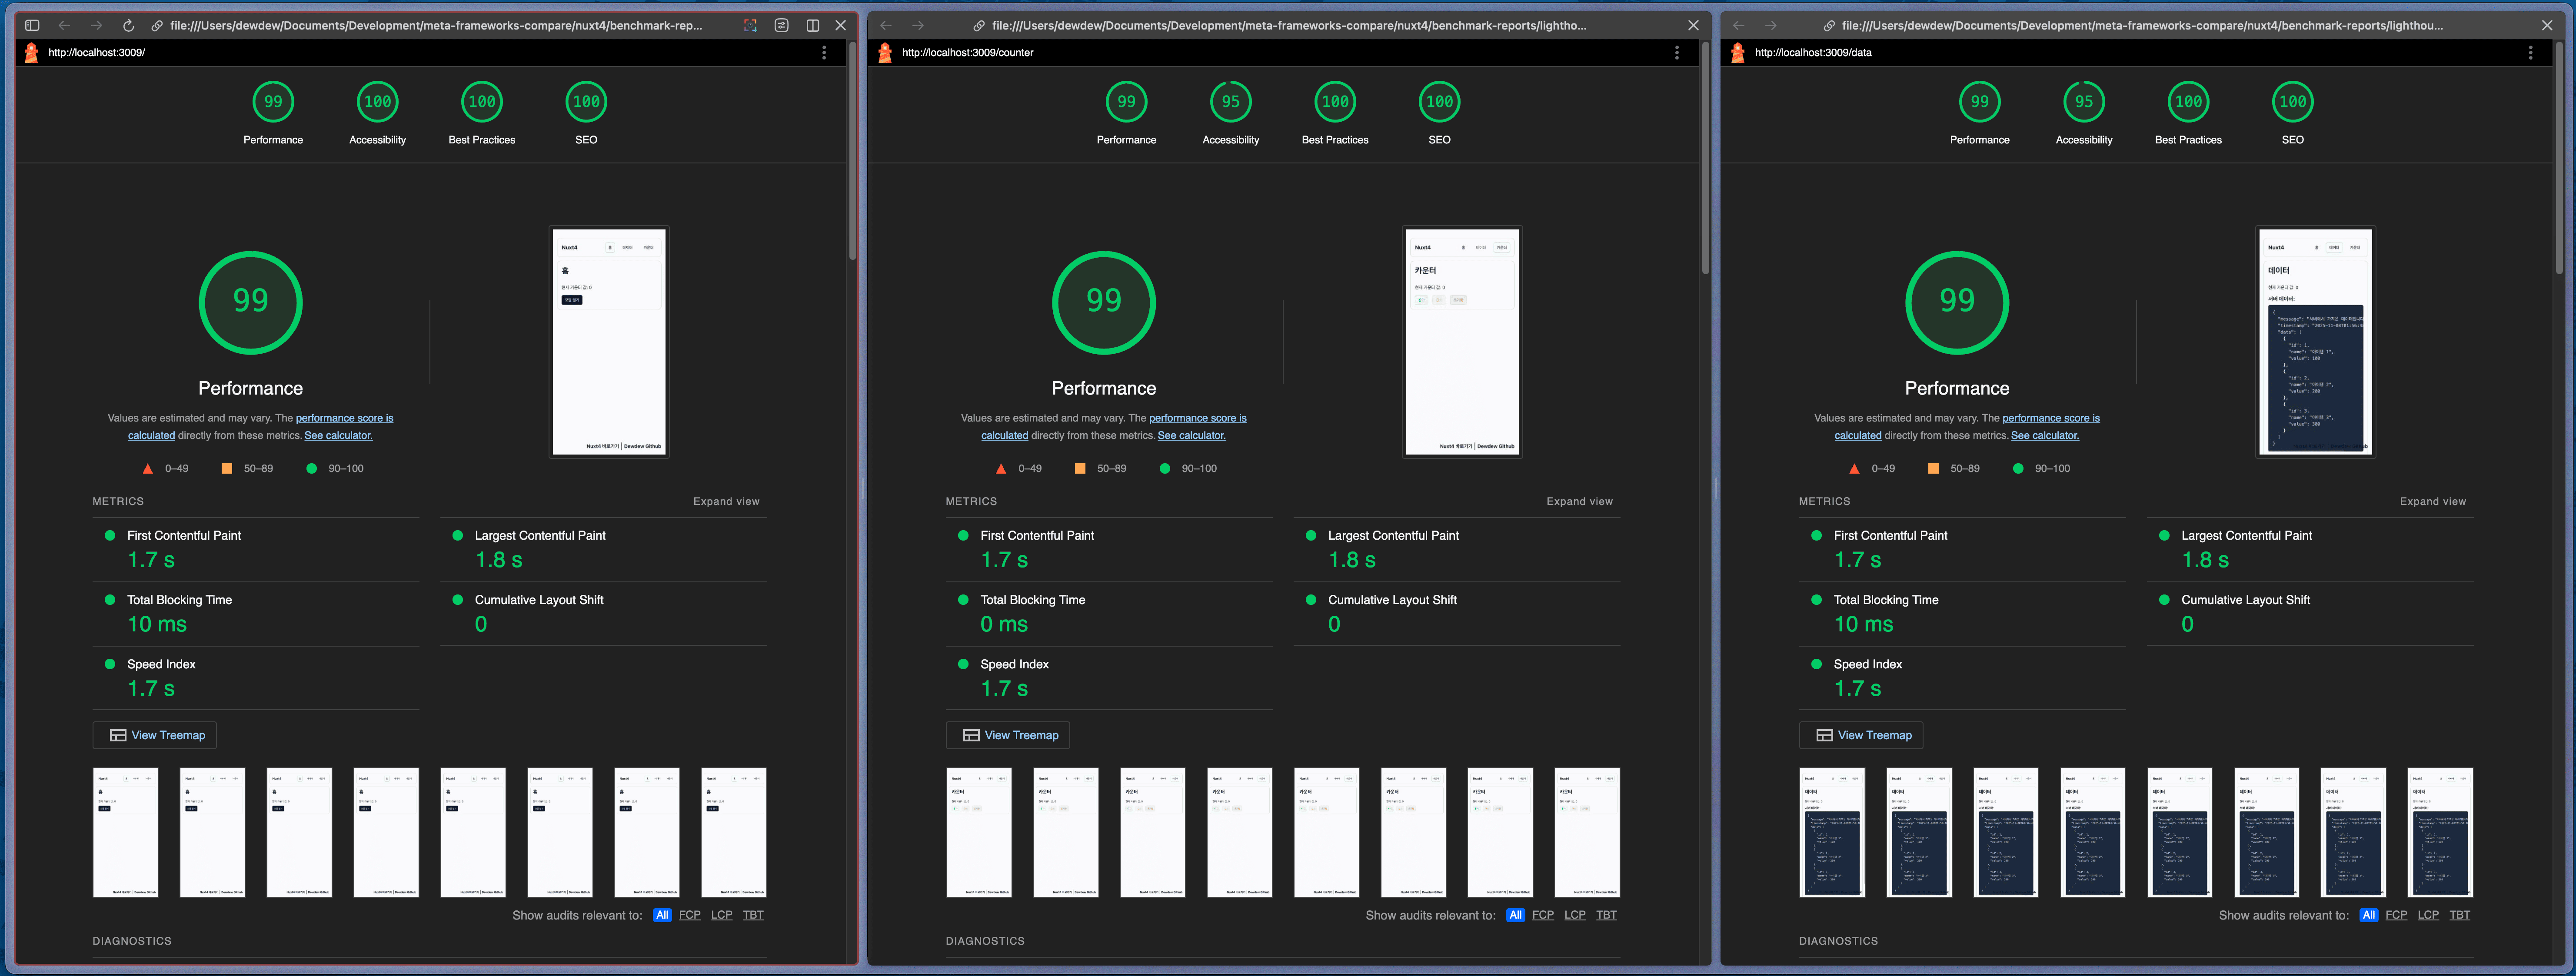Screen dimensions: 2576x976
Task: Expand metrics view in the localhost:3009/ report
Action: 726,501
